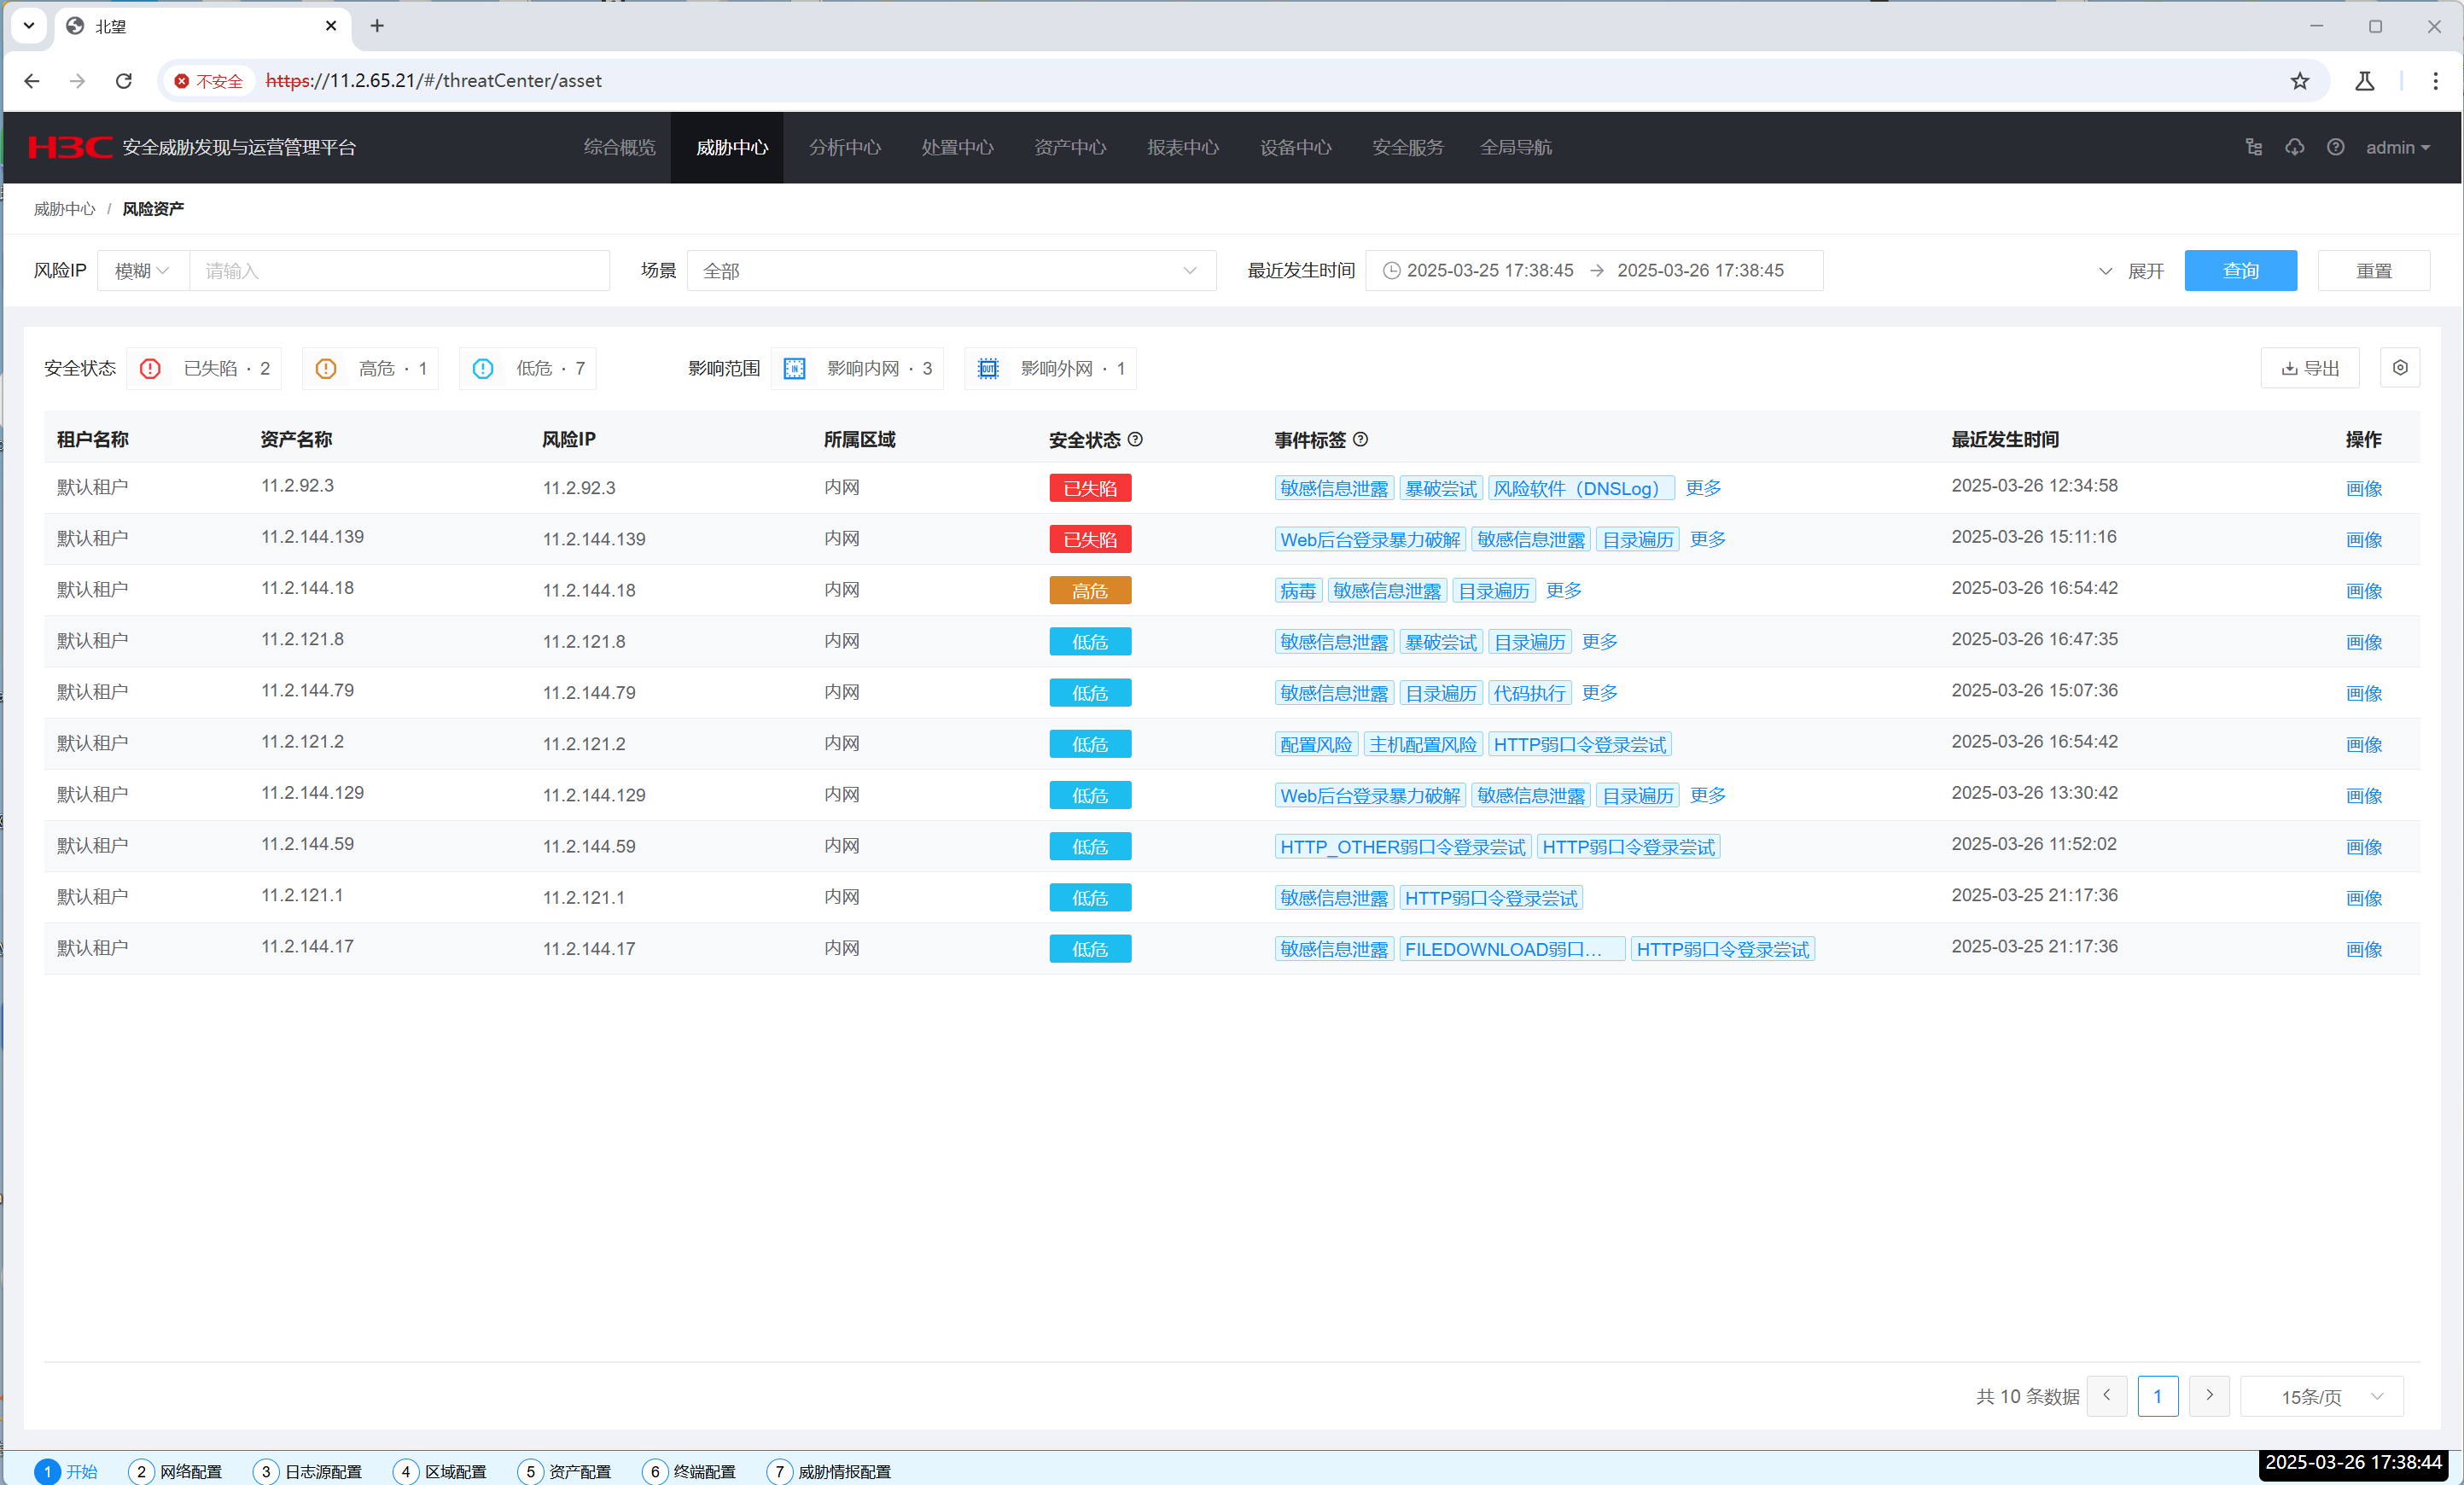The image size is (2464, 1485).
Task: Click the Chrome labs flask icon
Action: pos(2364,81)
